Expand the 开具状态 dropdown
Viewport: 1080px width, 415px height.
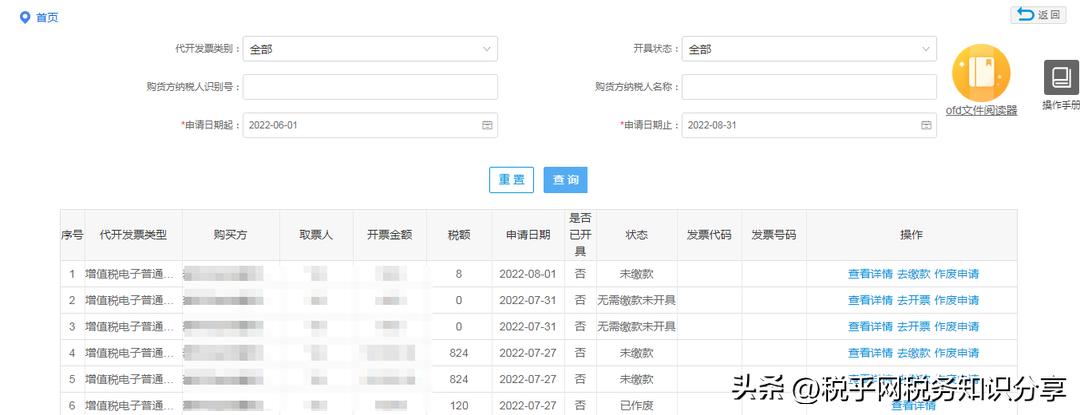click(x=809, y=49)
